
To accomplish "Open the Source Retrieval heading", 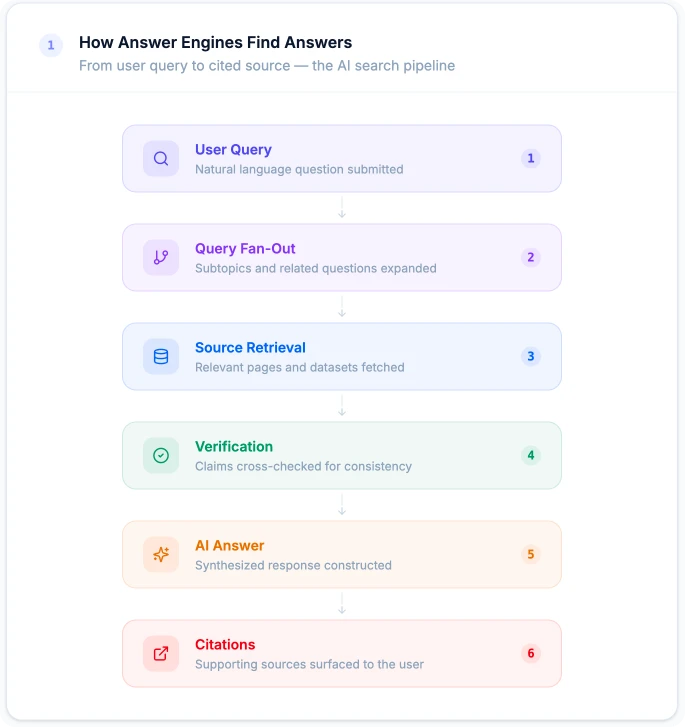I will click(x=250, y=348).
